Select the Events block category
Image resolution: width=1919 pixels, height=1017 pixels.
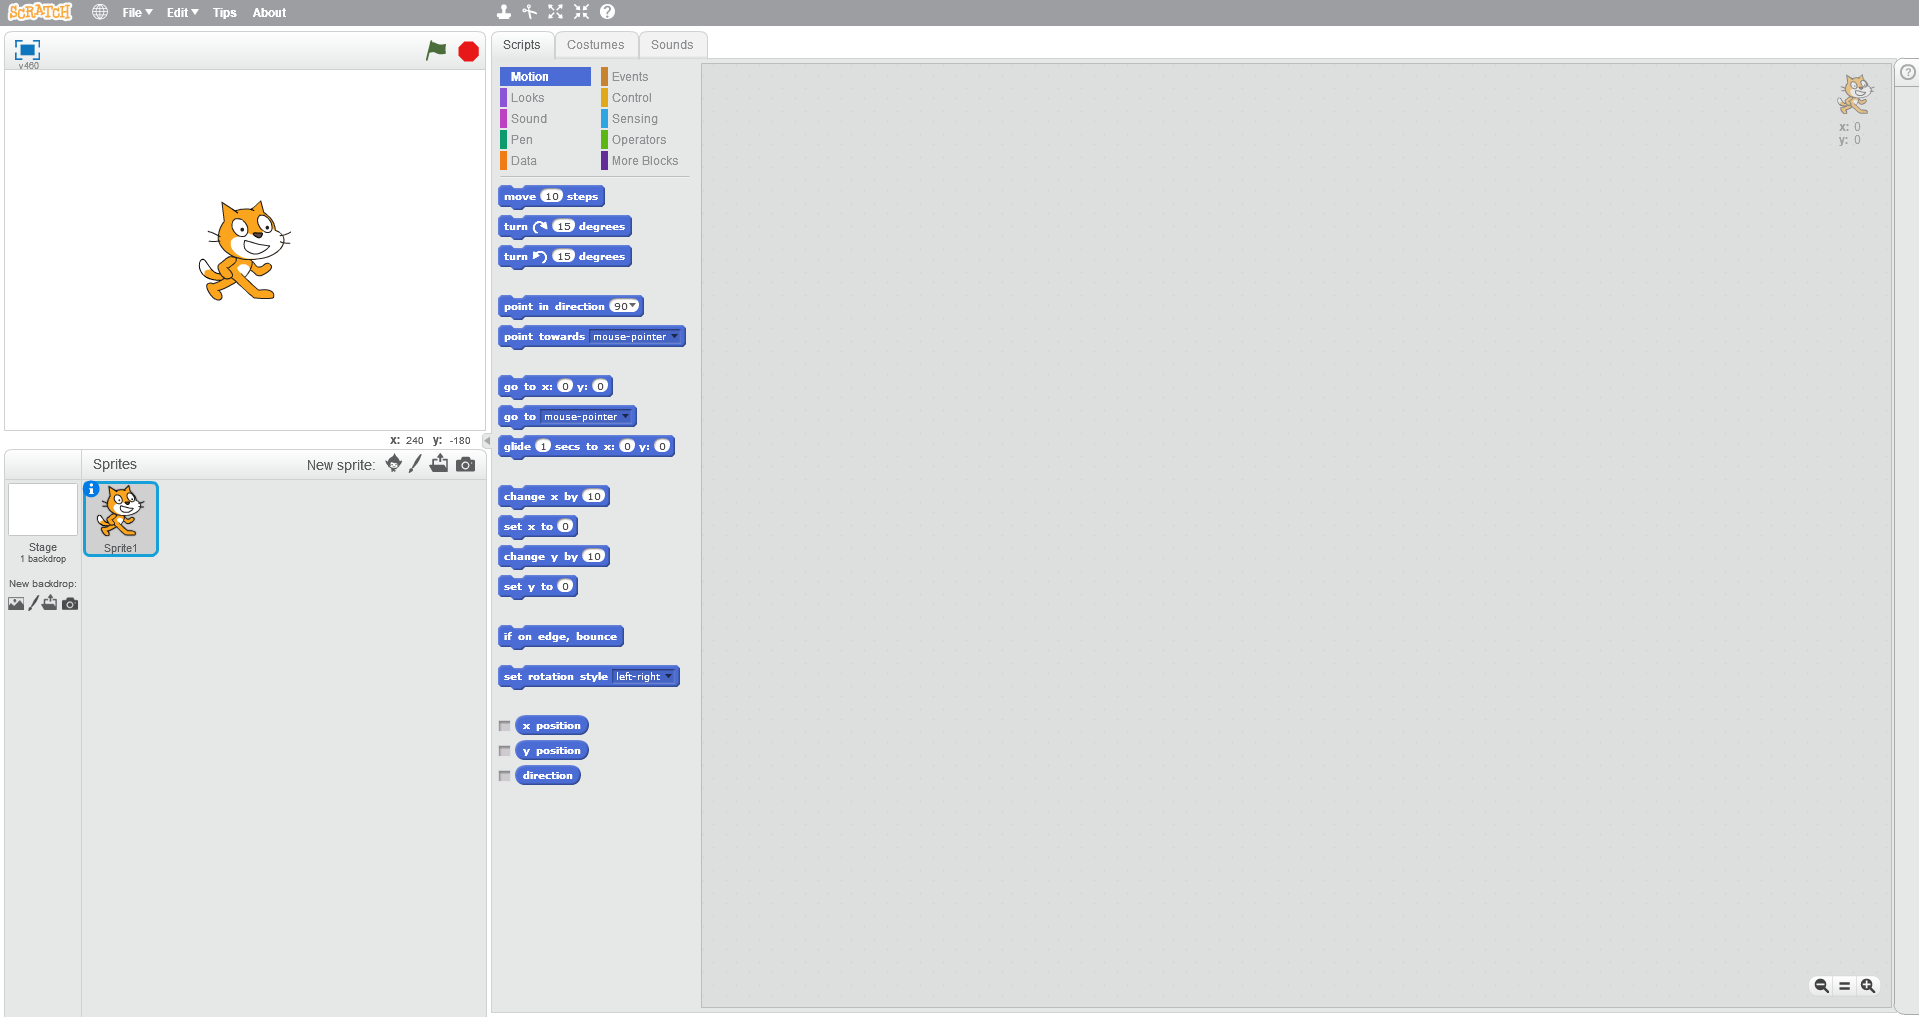[x=630, y=77]
